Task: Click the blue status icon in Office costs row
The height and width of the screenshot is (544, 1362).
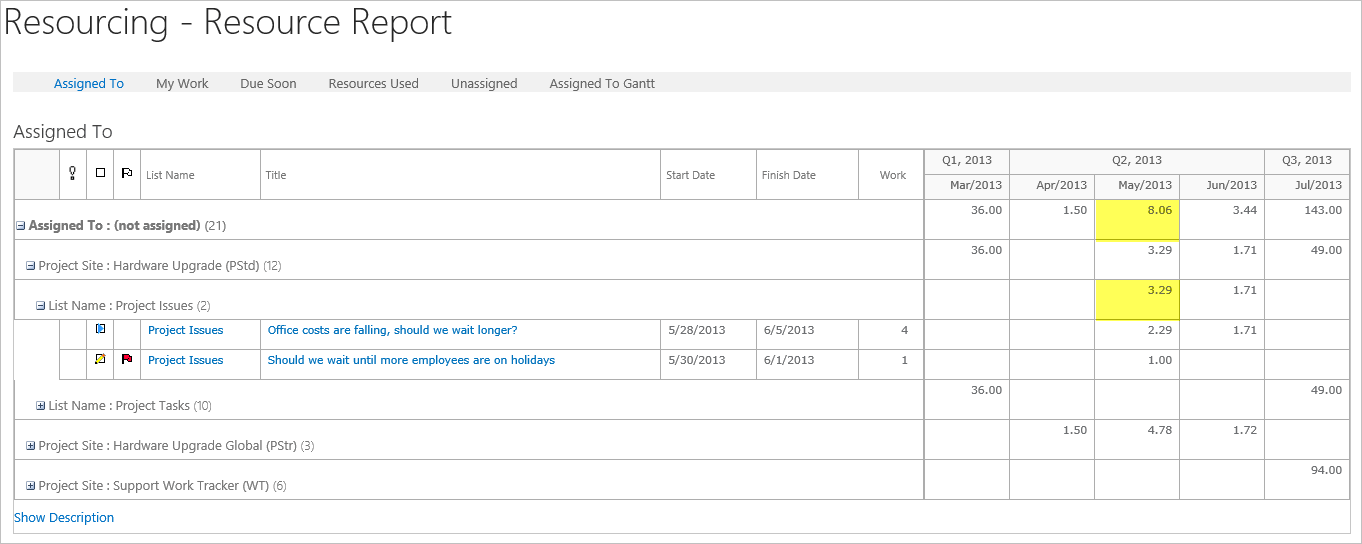Action: coord(100,329)
